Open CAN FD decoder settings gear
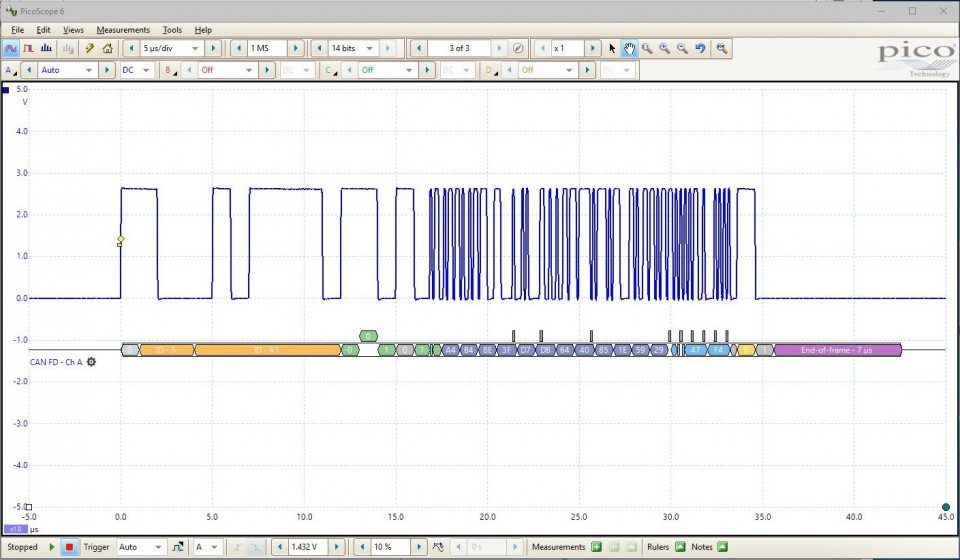Screen dimensions: 960x560 pos(91,362)
